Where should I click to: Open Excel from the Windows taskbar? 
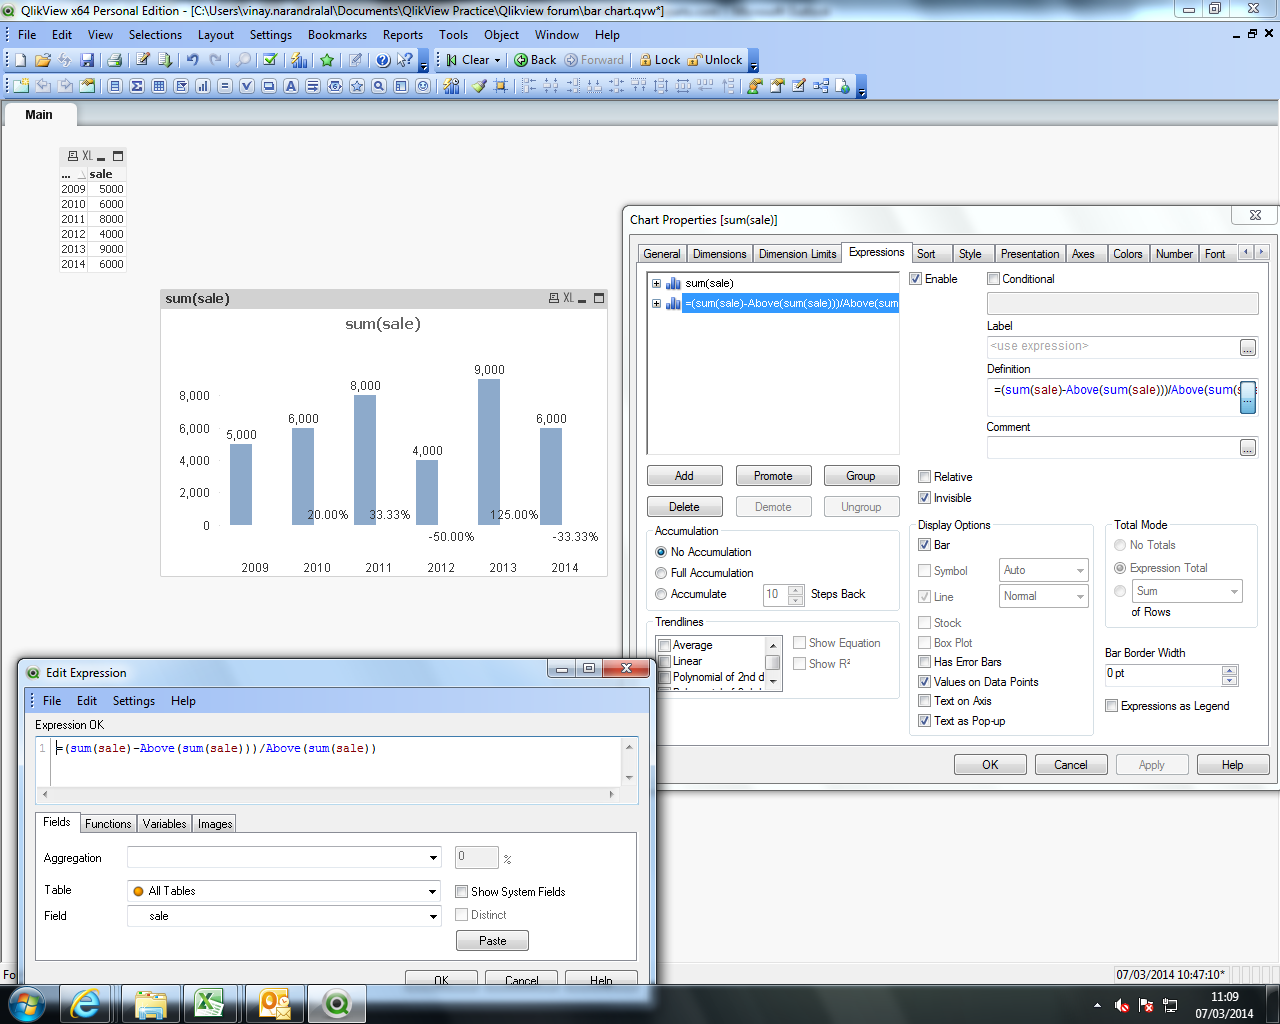pos(209,1003)
